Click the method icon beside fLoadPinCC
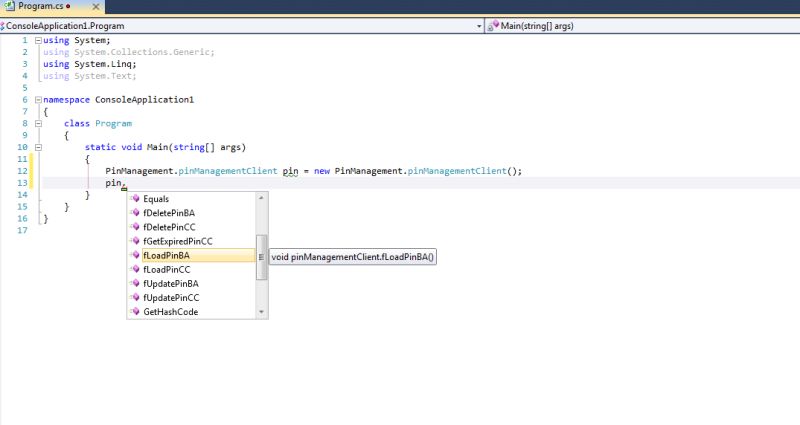Screen dimensions: 800x425 point(135,269)
